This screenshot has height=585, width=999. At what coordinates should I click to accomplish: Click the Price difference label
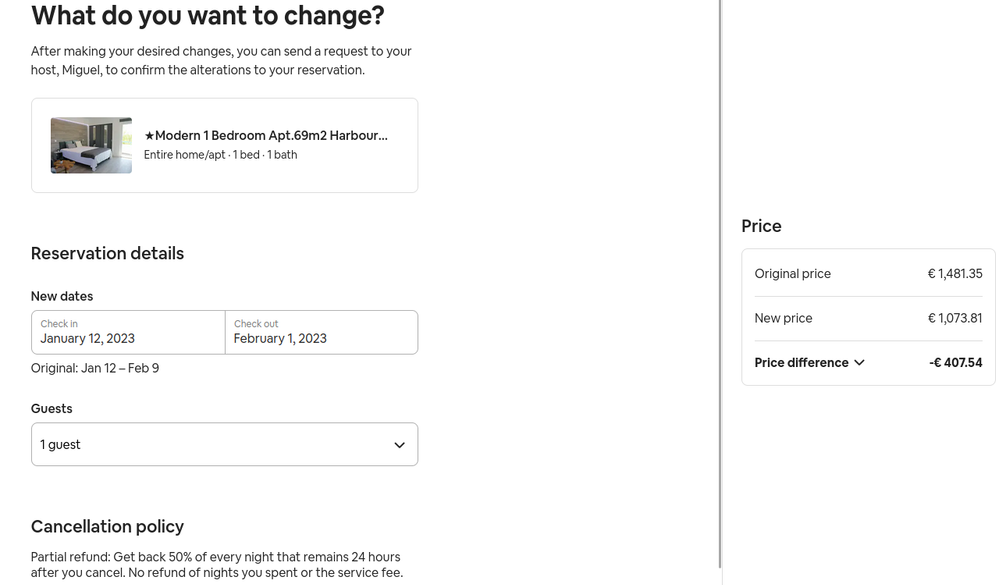pyautogui.click(x=801, y=363)
